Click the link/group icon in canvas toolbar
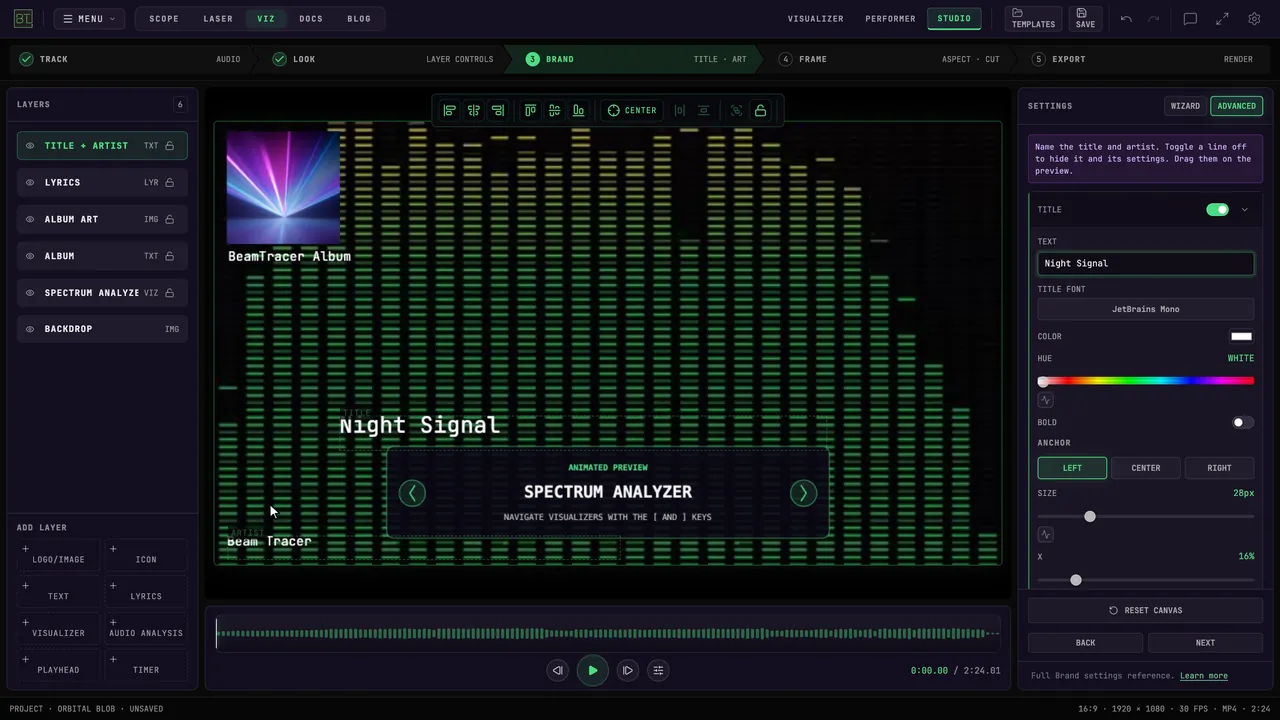This screenshot has width=1280, height=720. (x=737, y=110)
